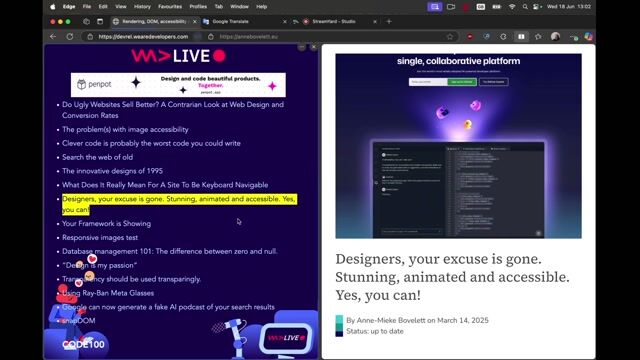Click the red recording extension icon

click(x=470, y=37)
